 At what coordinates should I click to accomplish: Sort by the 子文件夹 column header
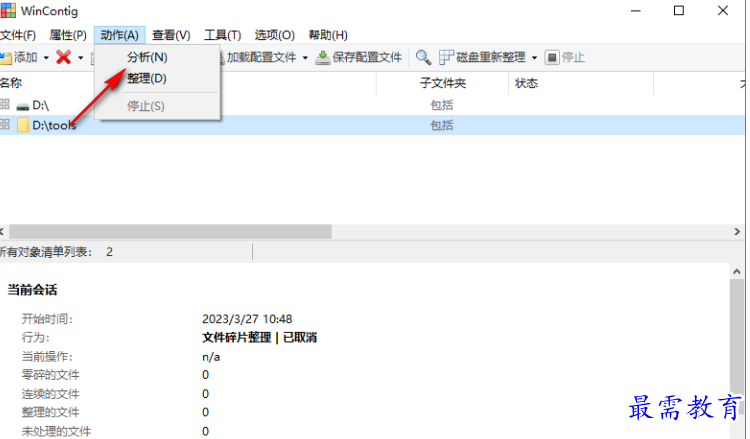442,83
